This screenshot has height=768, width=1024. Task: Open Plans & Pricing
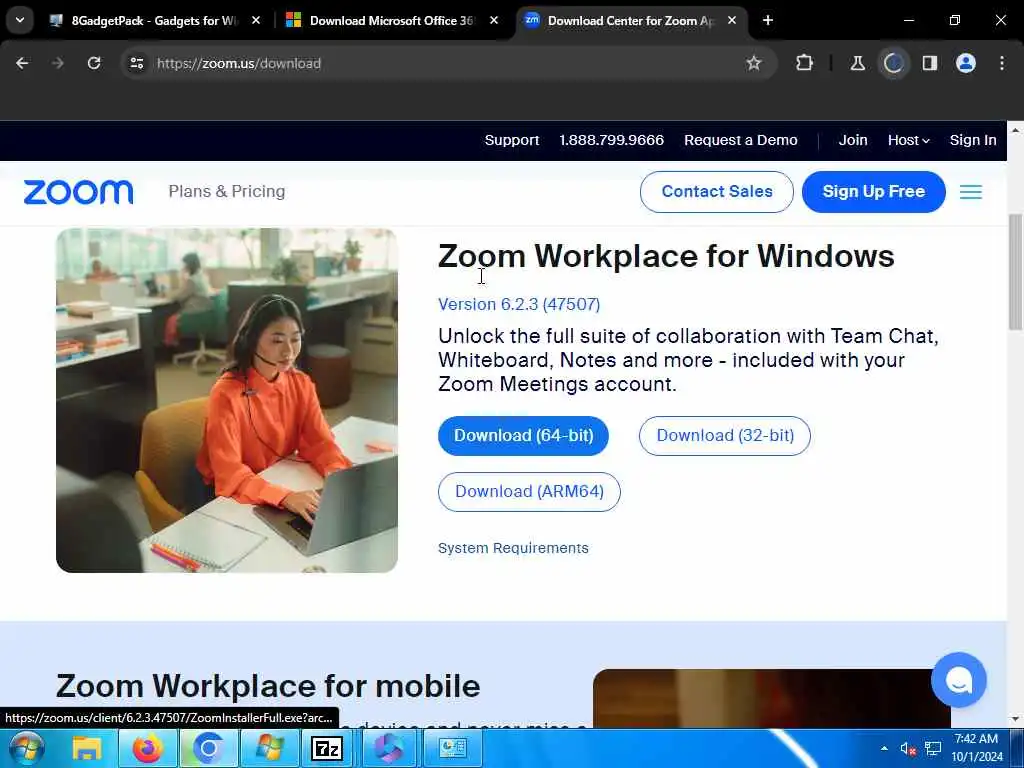[227, 191]
